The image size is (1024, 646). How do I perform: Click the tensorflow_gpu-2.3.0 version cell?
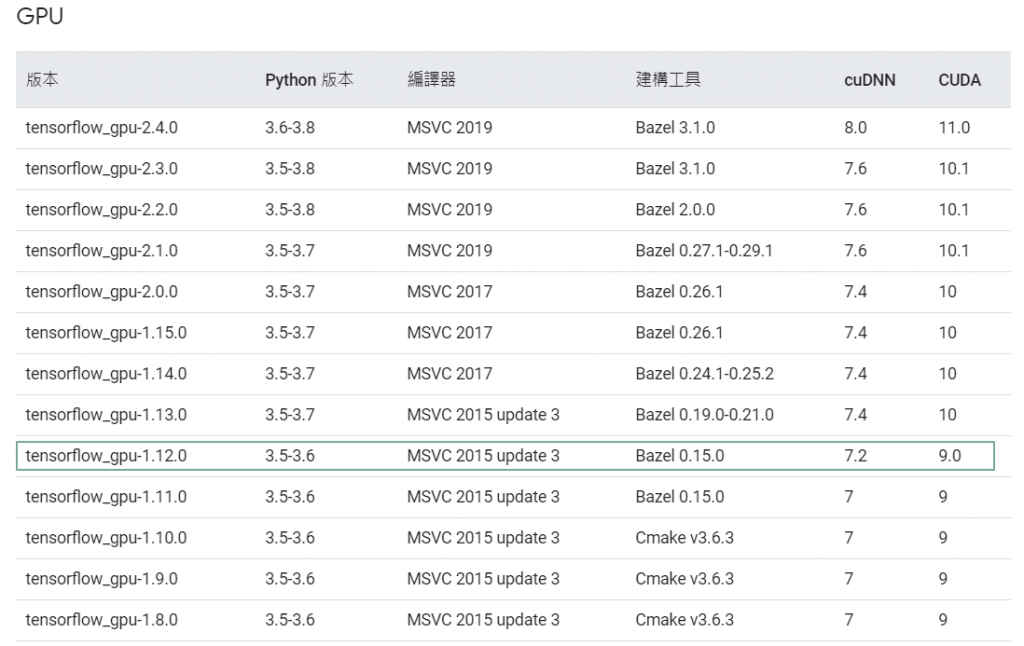click(x=101, y=169)
